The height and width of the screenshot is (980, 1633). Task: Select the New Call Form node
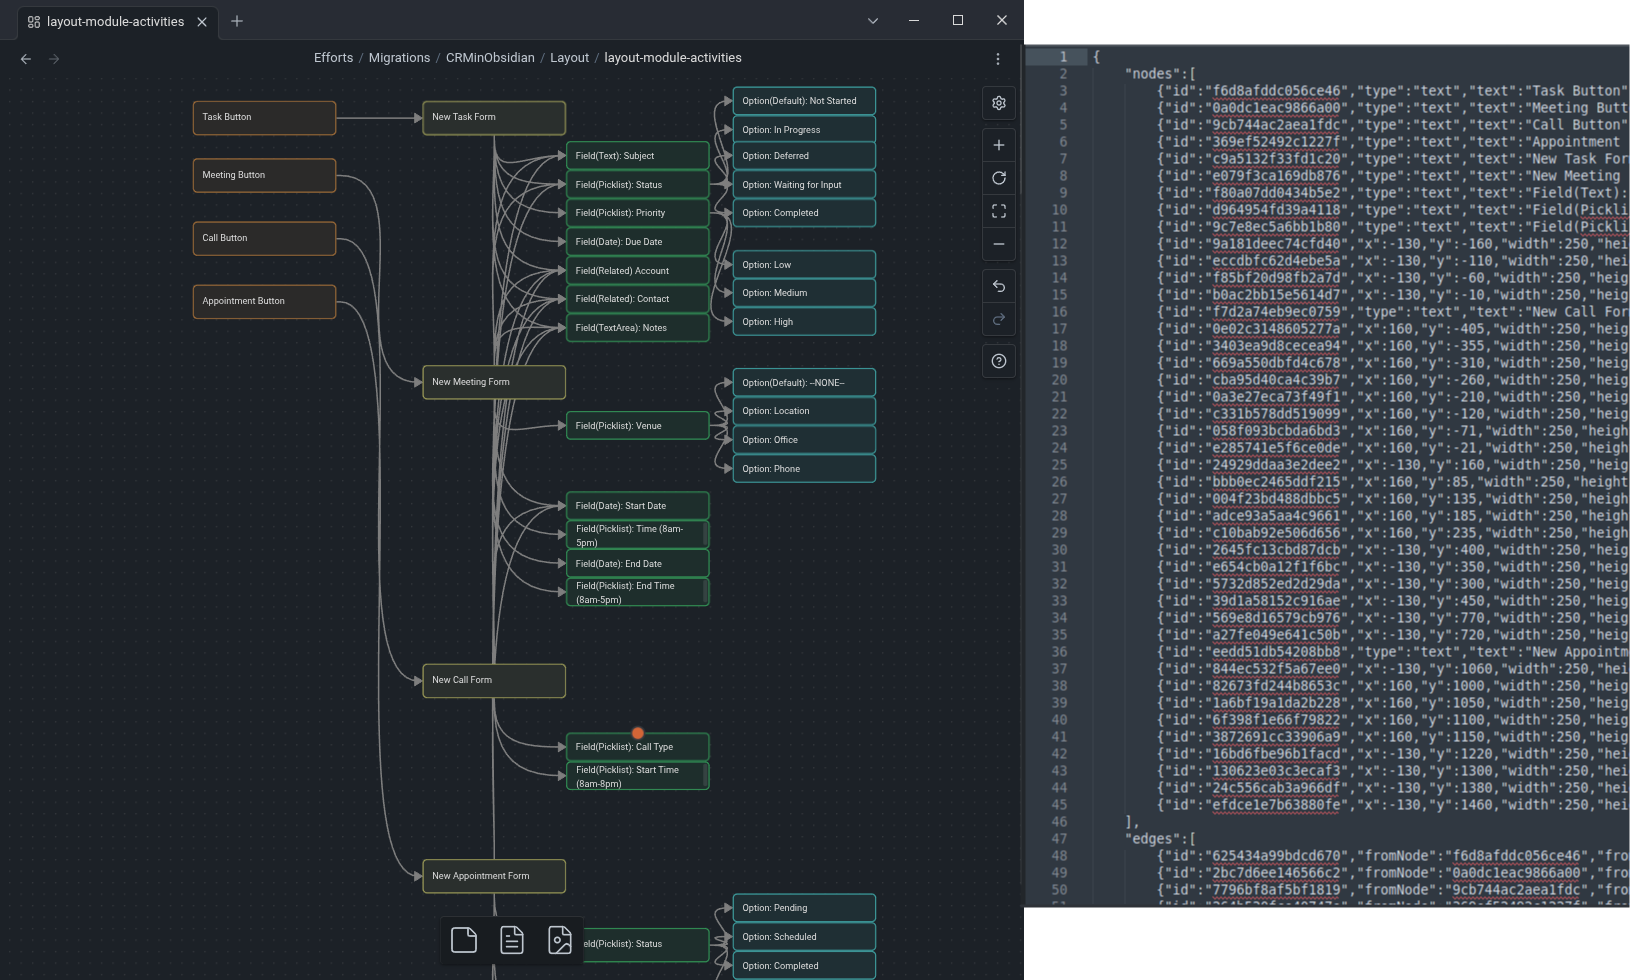[x=494, y=680]
